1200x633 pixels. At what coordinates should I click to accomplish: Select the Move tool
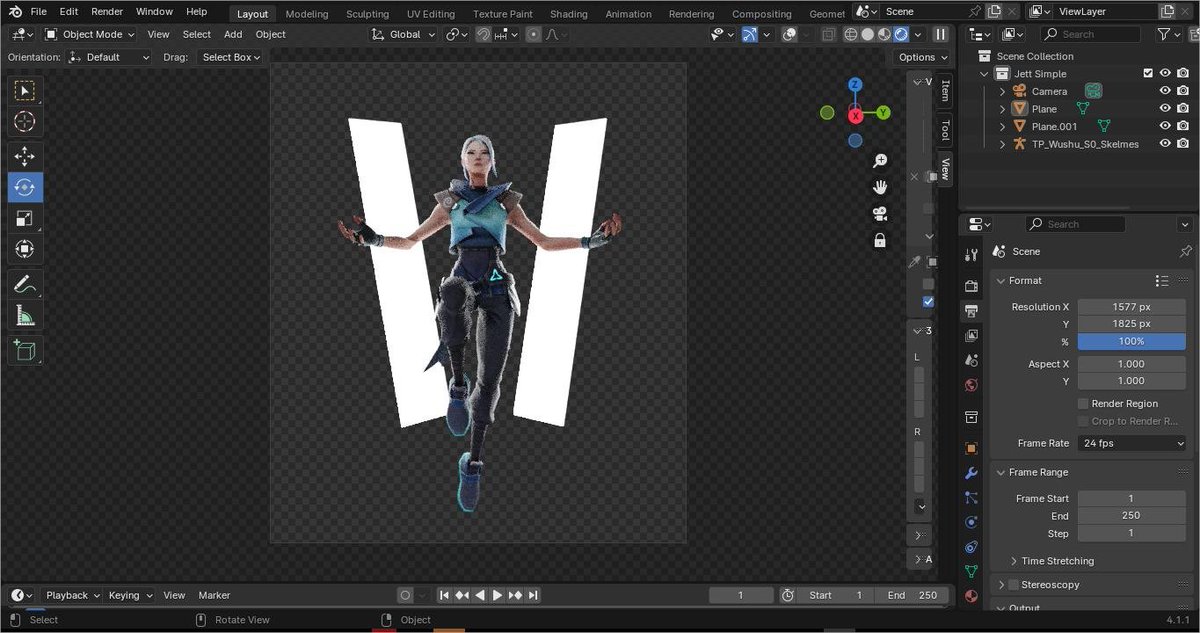coord(24,156)
